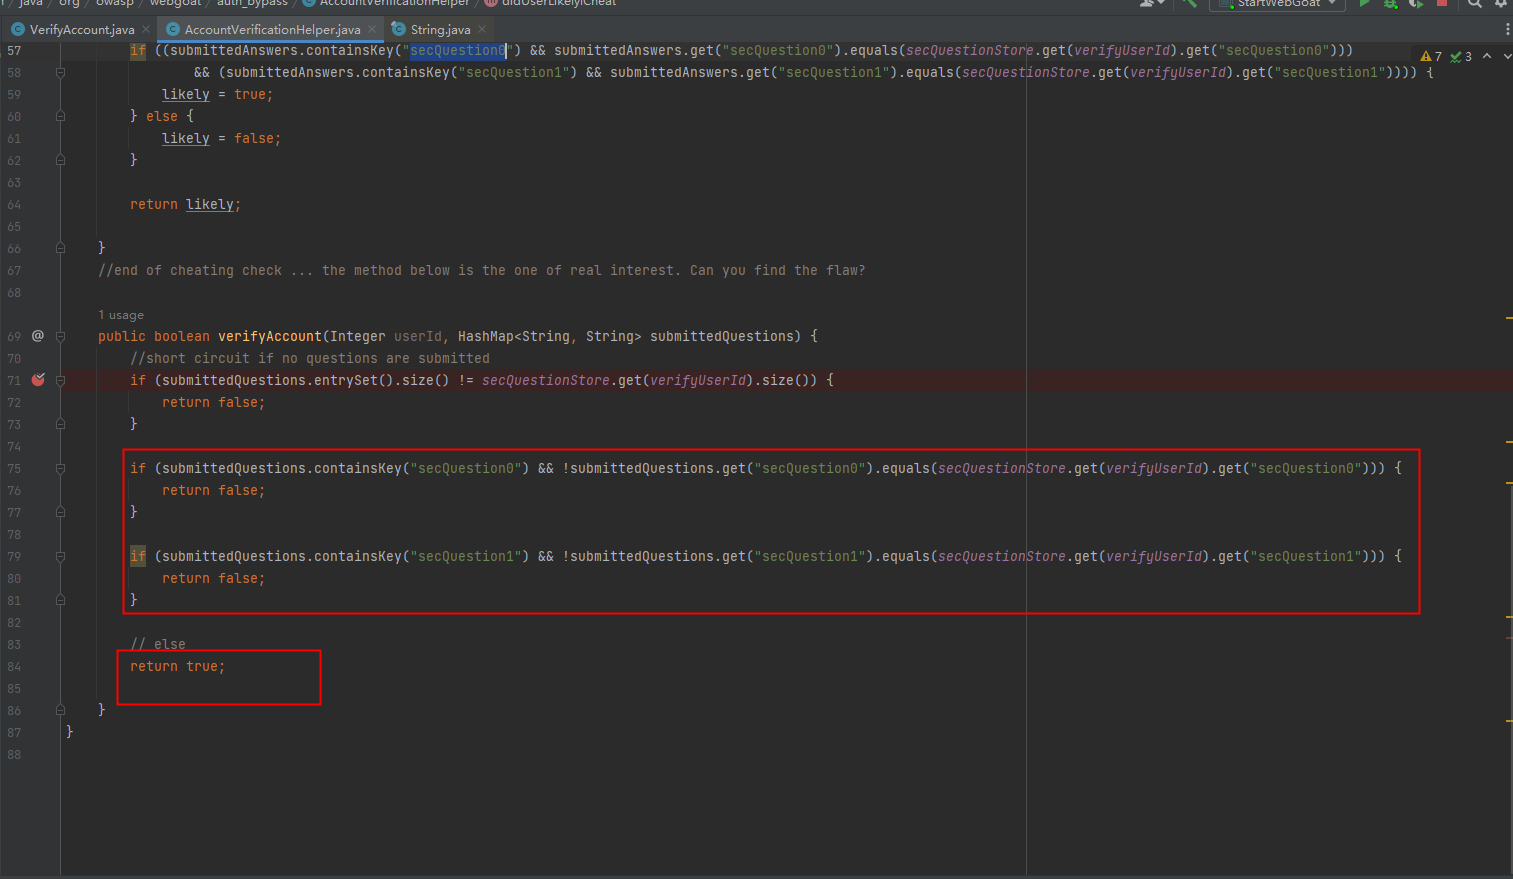Click the selected "secQuestion0" text on line 57
The width and height of the screenshot is (1513, 879).
pos(458,50)
